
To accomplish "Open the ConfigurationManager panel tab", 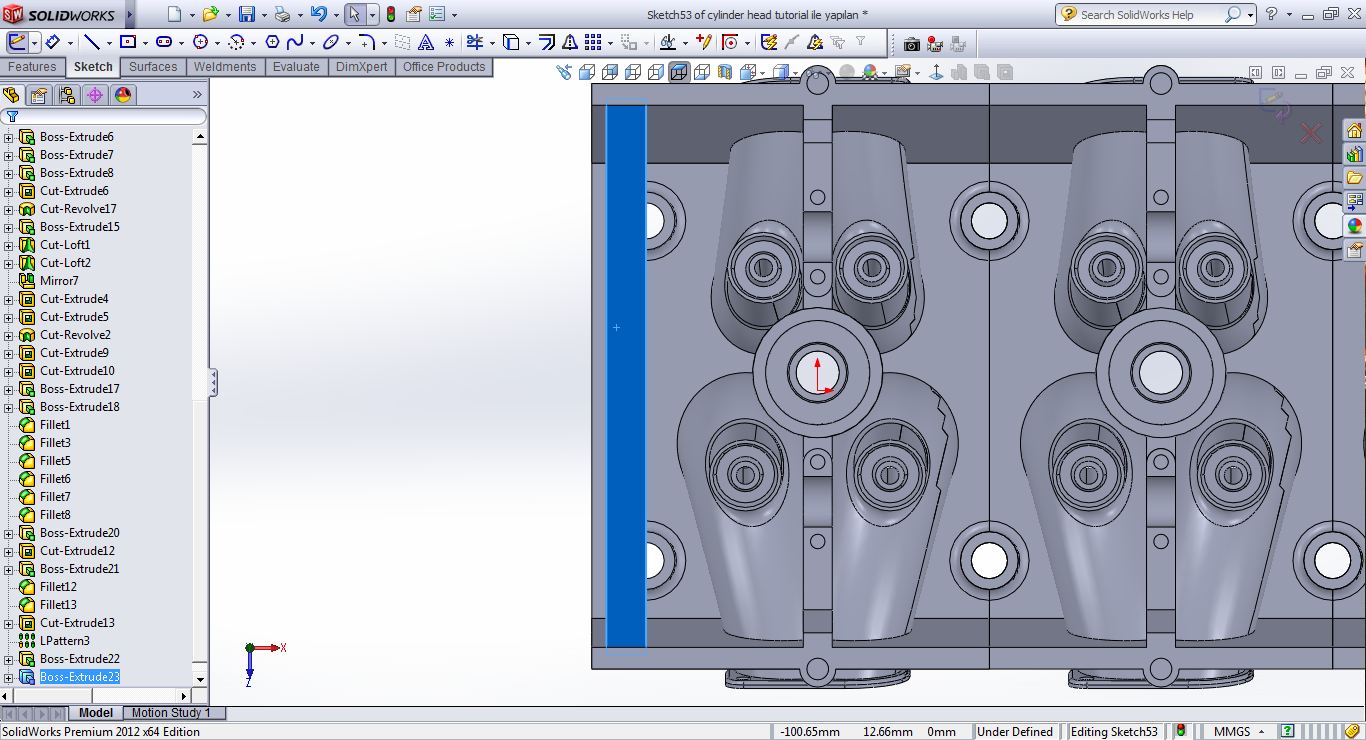I will pyautogui.click(x=67, y=95).
